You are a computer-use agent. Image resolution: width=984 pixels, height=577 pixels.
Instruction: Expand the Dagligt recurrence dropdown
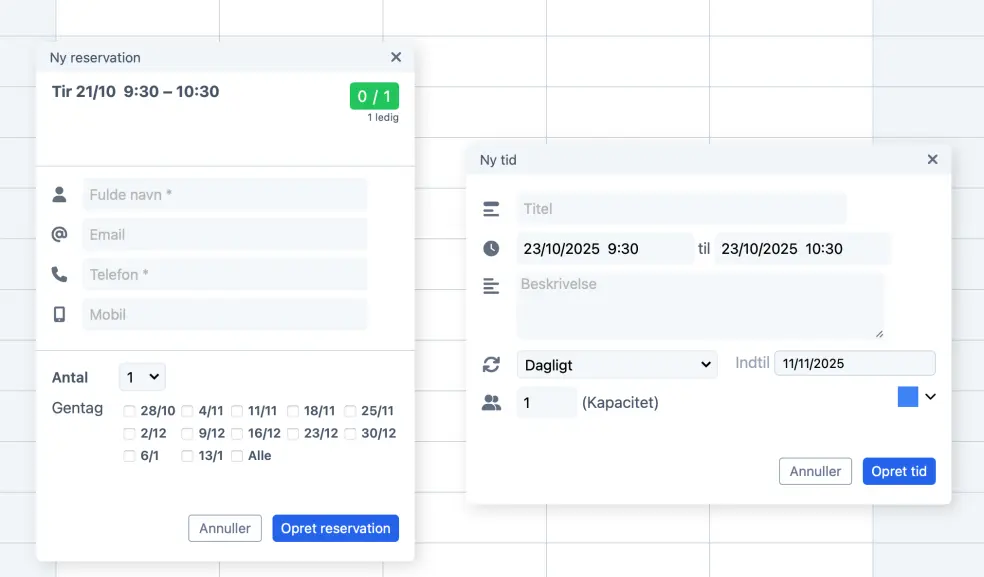pos(616,365)
